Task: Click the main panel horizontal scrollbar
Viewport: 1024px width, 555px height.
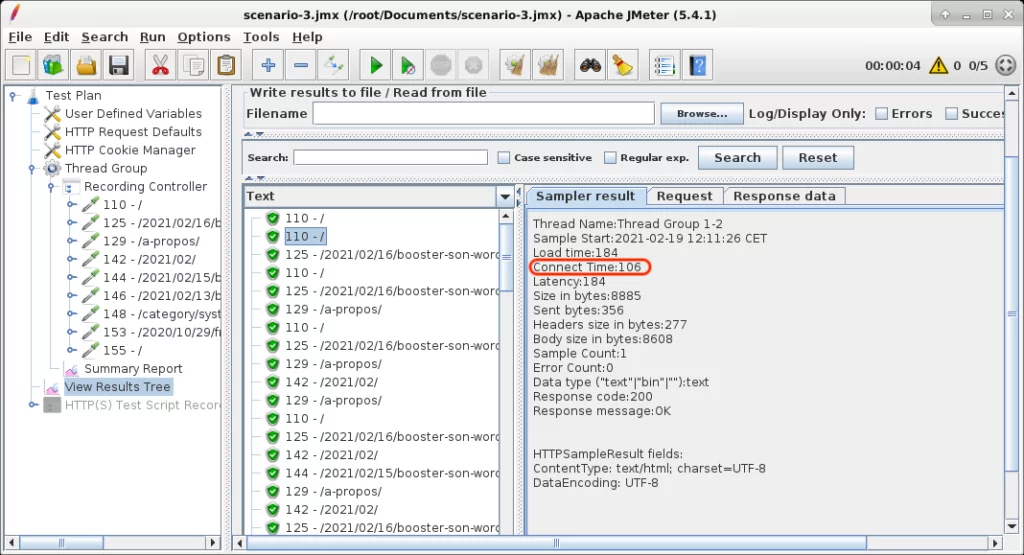Action: [x=556, y=543]
